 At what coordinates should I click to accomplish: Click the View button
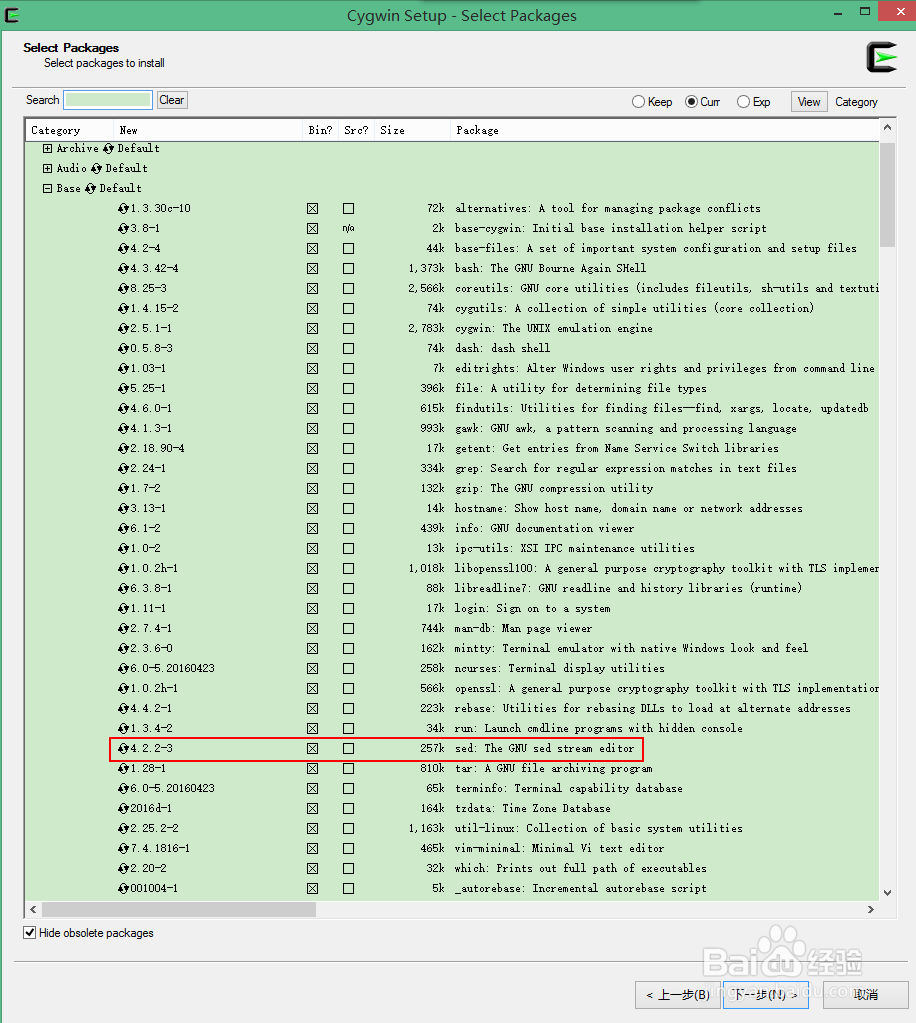point(809,102)
